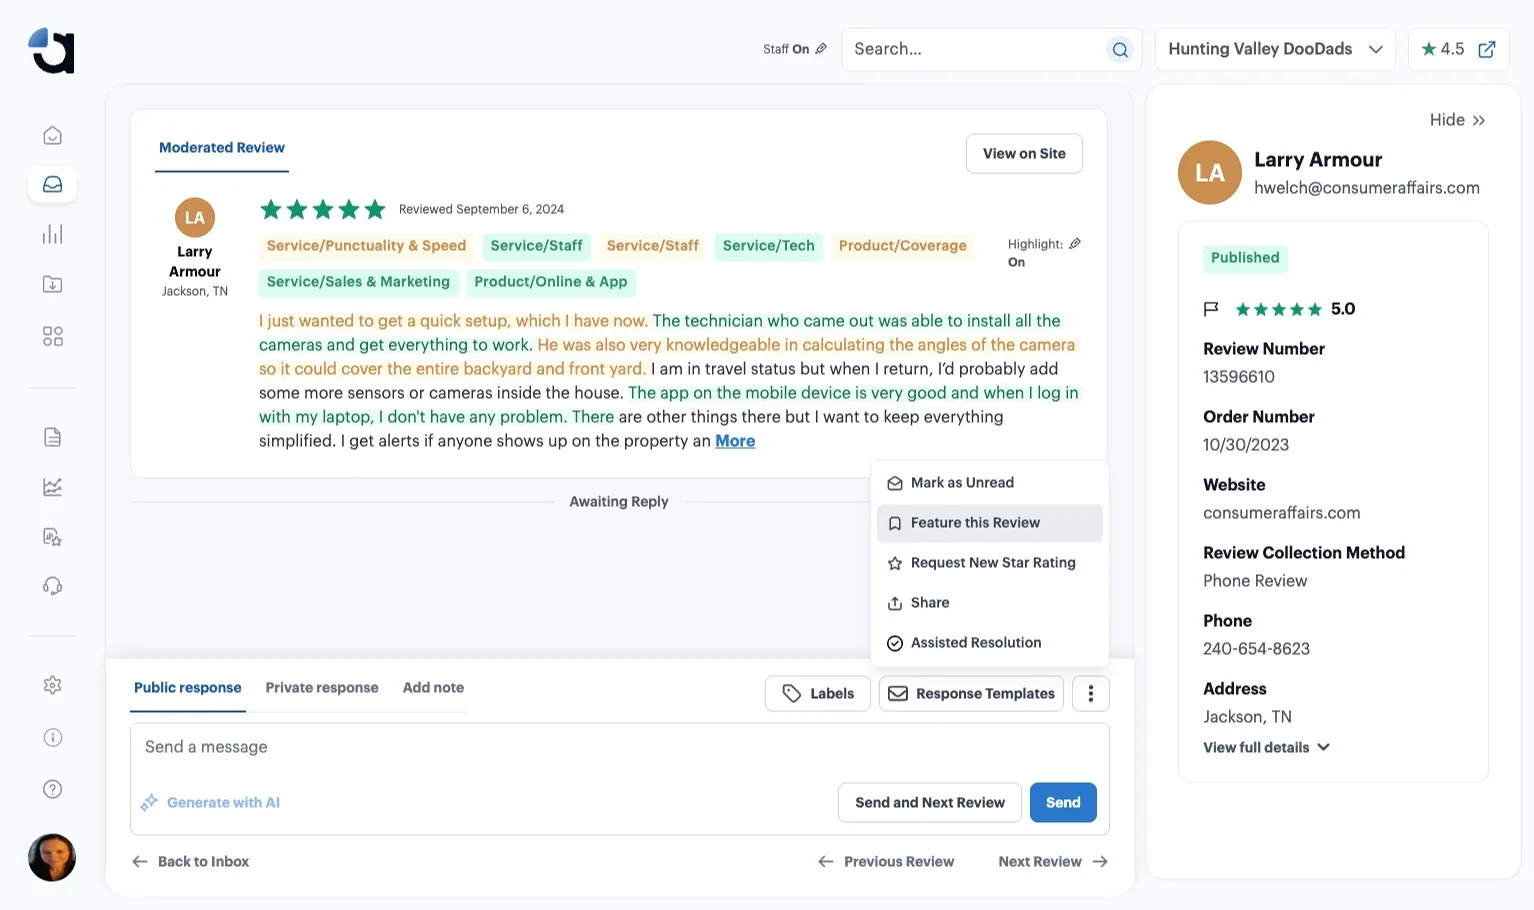Open the Labels picker
This screenshot has height=910, width=1534.
[818, 694]
